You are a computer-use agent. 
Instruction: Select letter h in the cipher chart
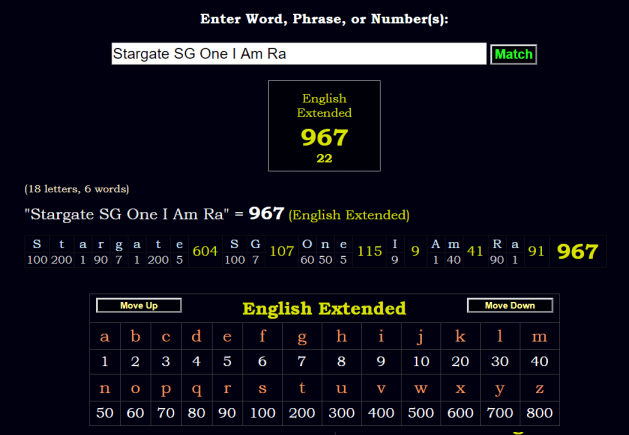[x=341, y=336]
